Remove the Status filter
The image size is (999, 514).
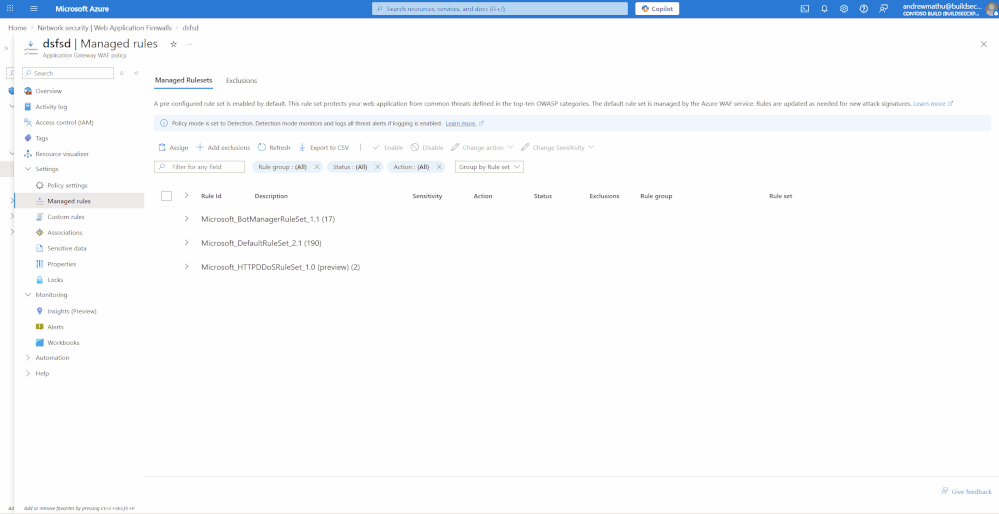pos(377,167)
